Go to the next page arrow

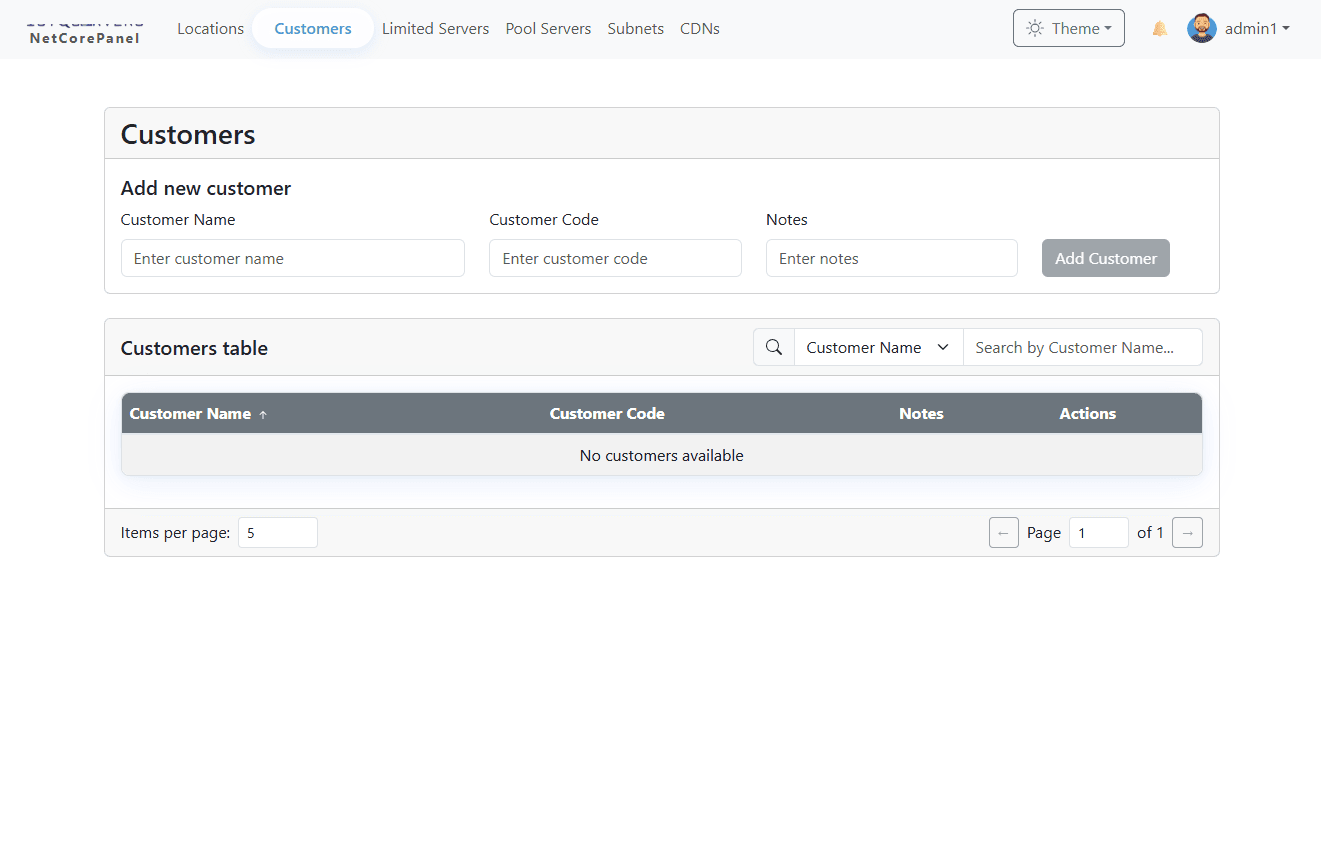coord(1187,533)
